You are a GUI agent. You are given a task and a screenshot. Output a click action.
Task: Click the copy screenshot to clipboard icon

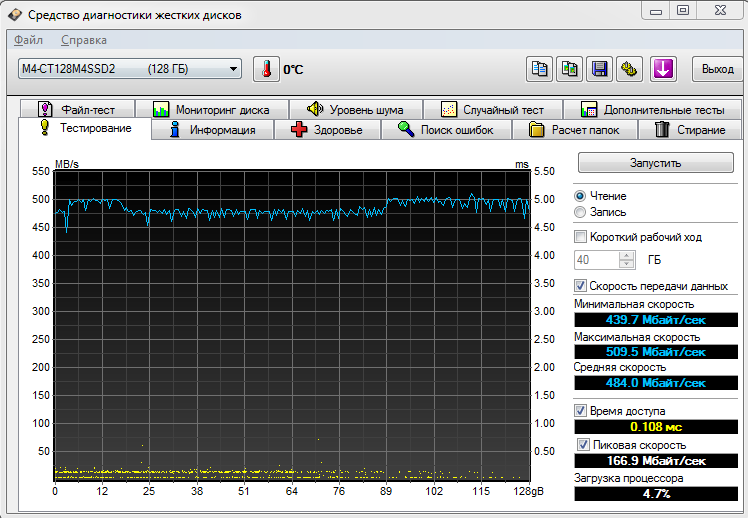click(x=570, y=69)
